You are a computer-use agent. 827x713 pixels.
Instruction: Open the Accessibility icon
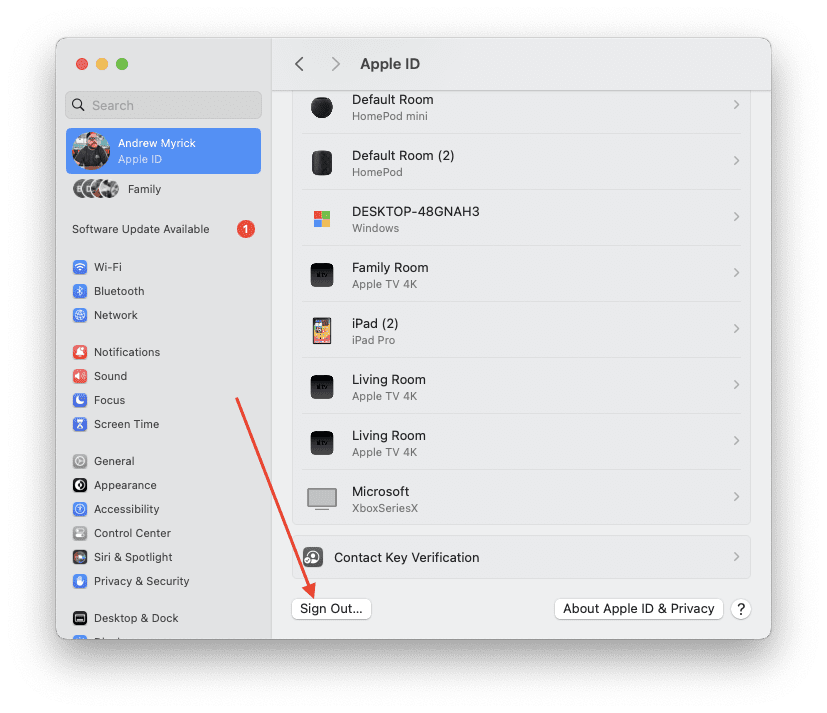tap(80, 509)
